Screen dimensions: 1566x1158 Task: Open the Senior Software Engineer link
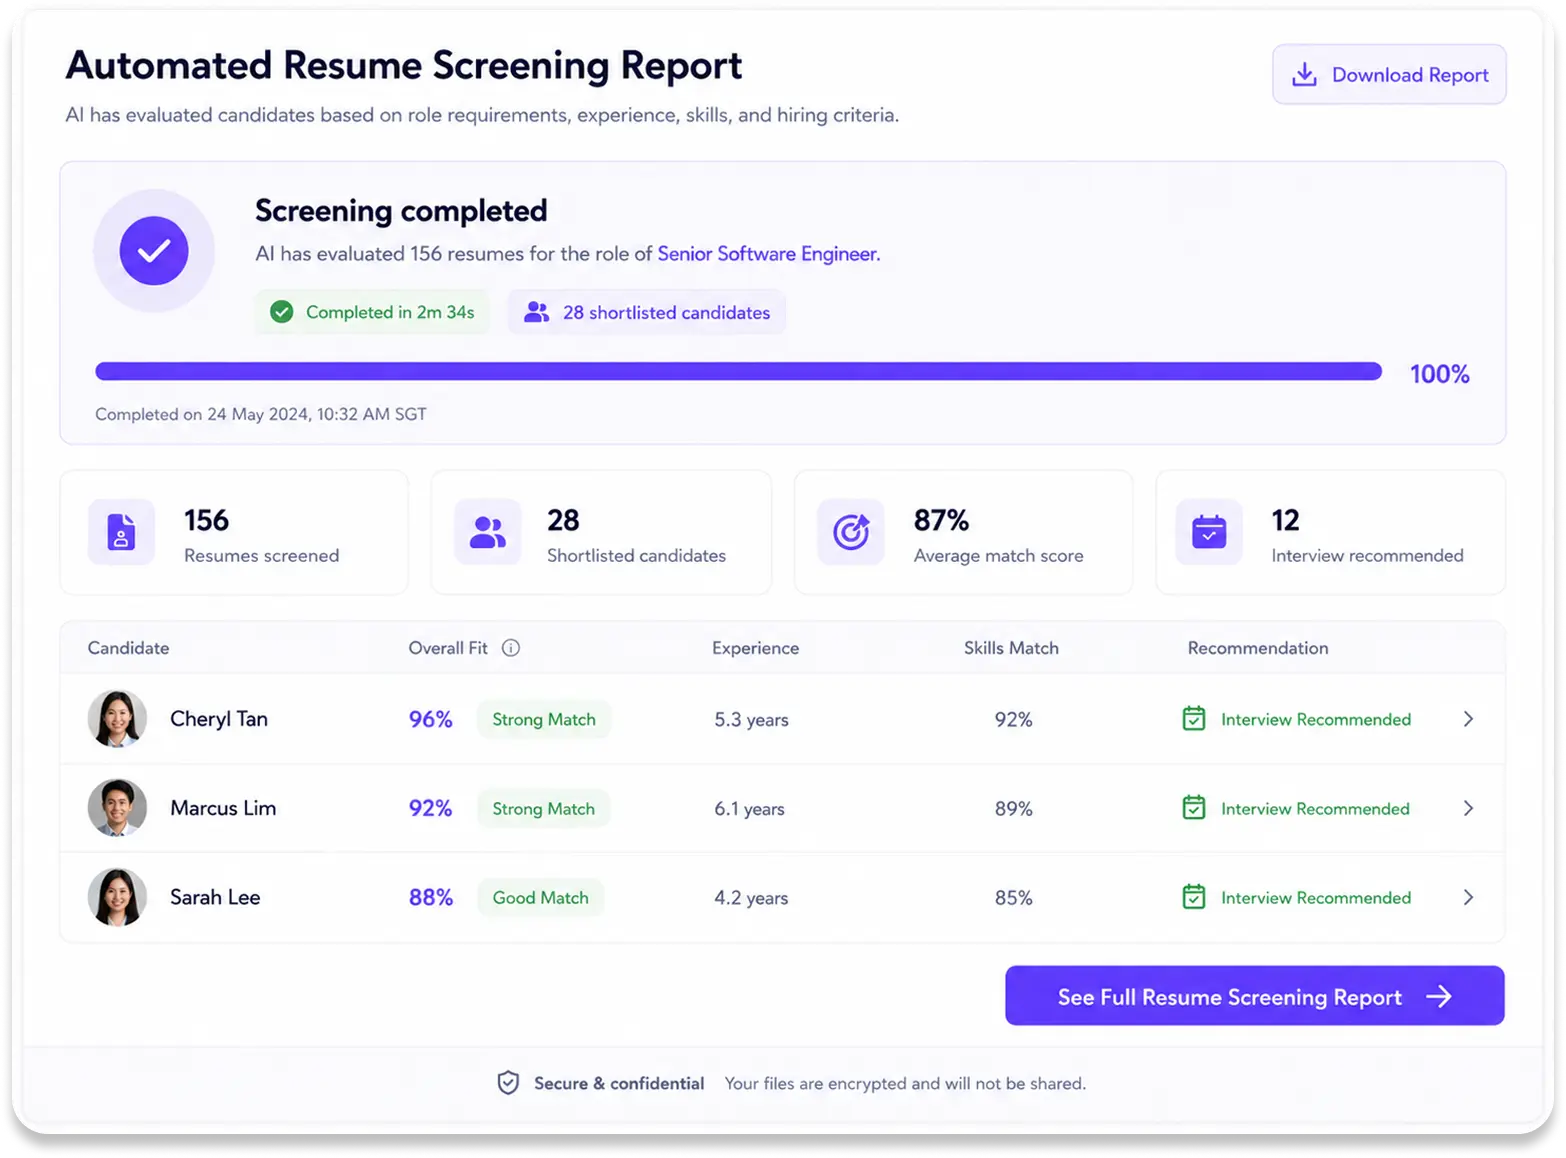tap(768, 254)
